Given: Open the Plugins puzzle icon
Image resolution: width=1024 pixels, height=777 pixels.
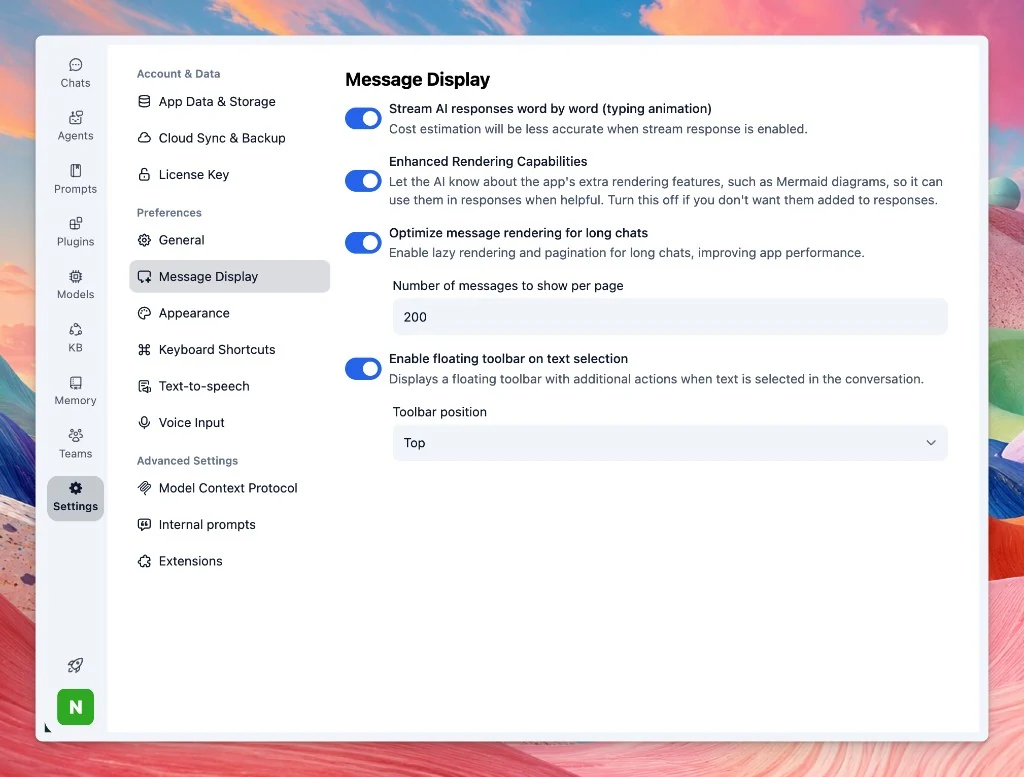Looking at the screenshot, I should [76, 223].
